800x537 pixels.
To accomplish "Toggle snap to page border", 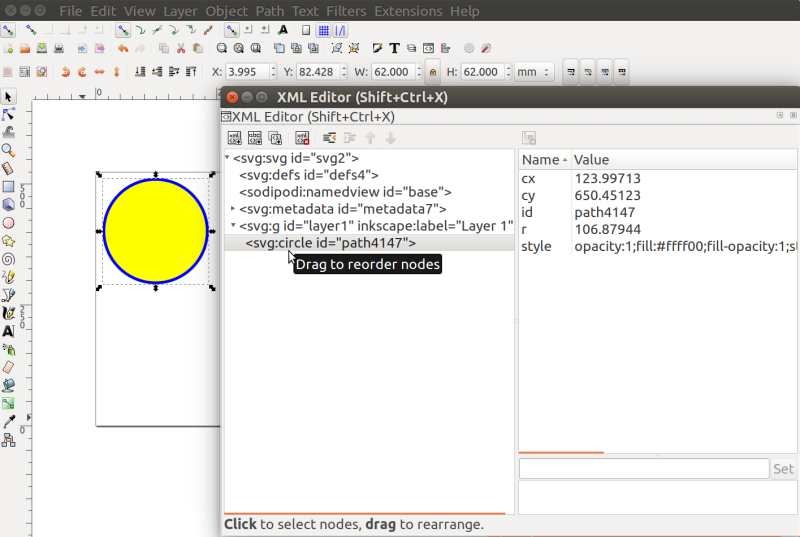I will pyautogui.click(x=306, y=30).
